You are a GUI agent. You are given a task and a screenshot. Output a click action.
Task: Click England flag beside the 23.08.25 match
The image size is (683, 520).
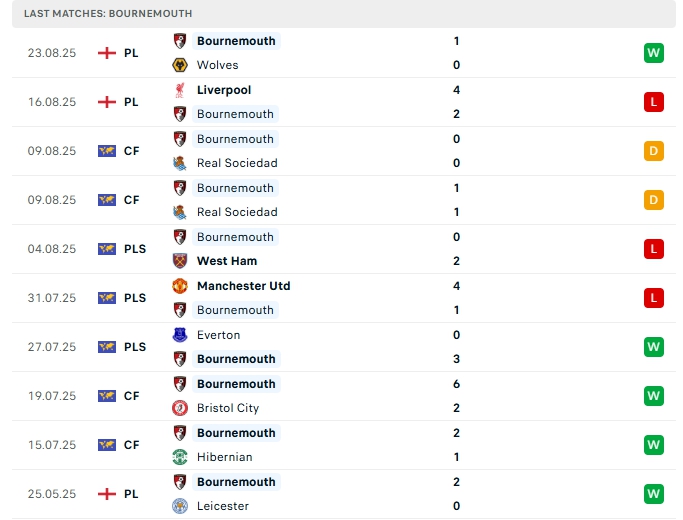pyautogui.click(x=107, y=53)
